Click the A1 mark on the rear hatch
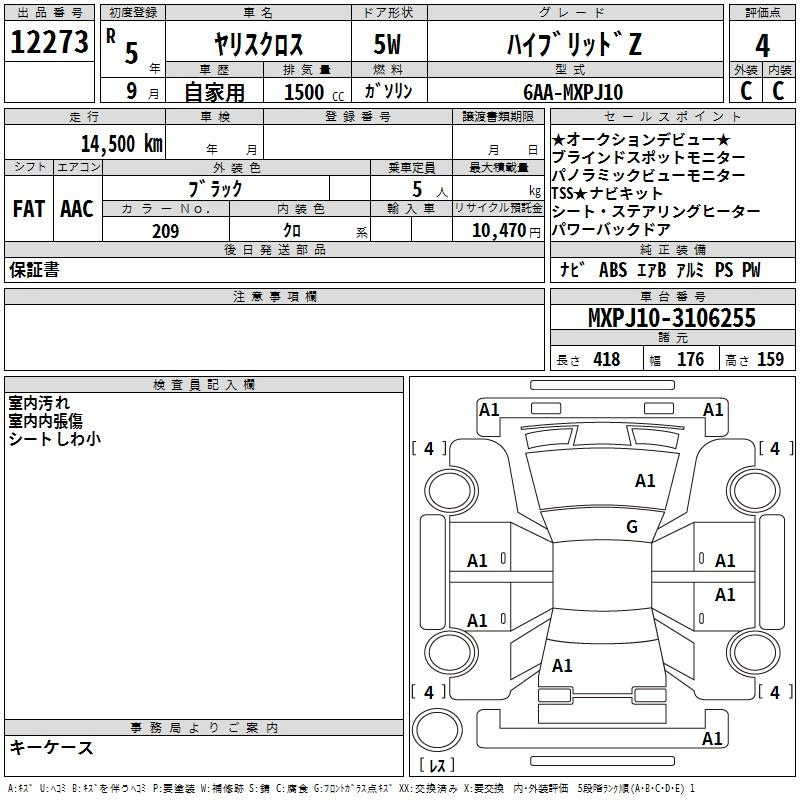This screenshot has width=800, height=800. (x=562, y=665)
